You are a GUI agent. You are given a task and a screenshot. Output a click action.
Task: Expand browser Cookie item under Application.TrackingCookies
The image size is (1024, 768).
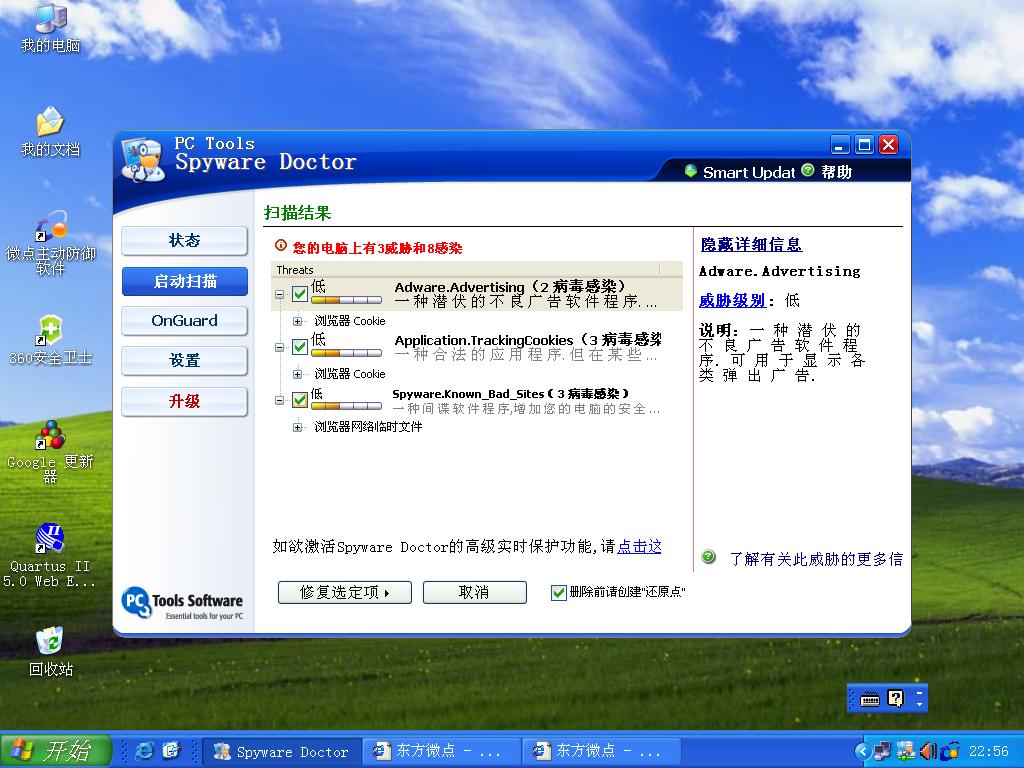tap(298, 374)
